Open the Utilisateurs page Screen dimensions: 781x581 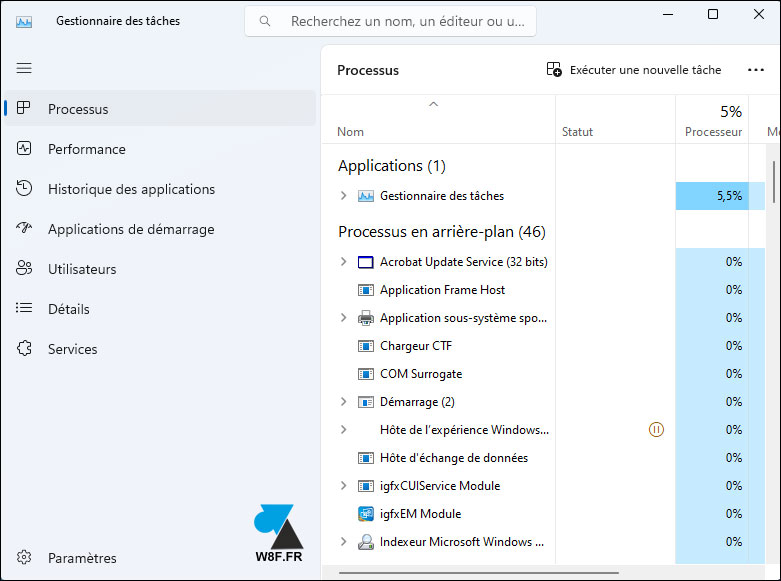[160, 269]
